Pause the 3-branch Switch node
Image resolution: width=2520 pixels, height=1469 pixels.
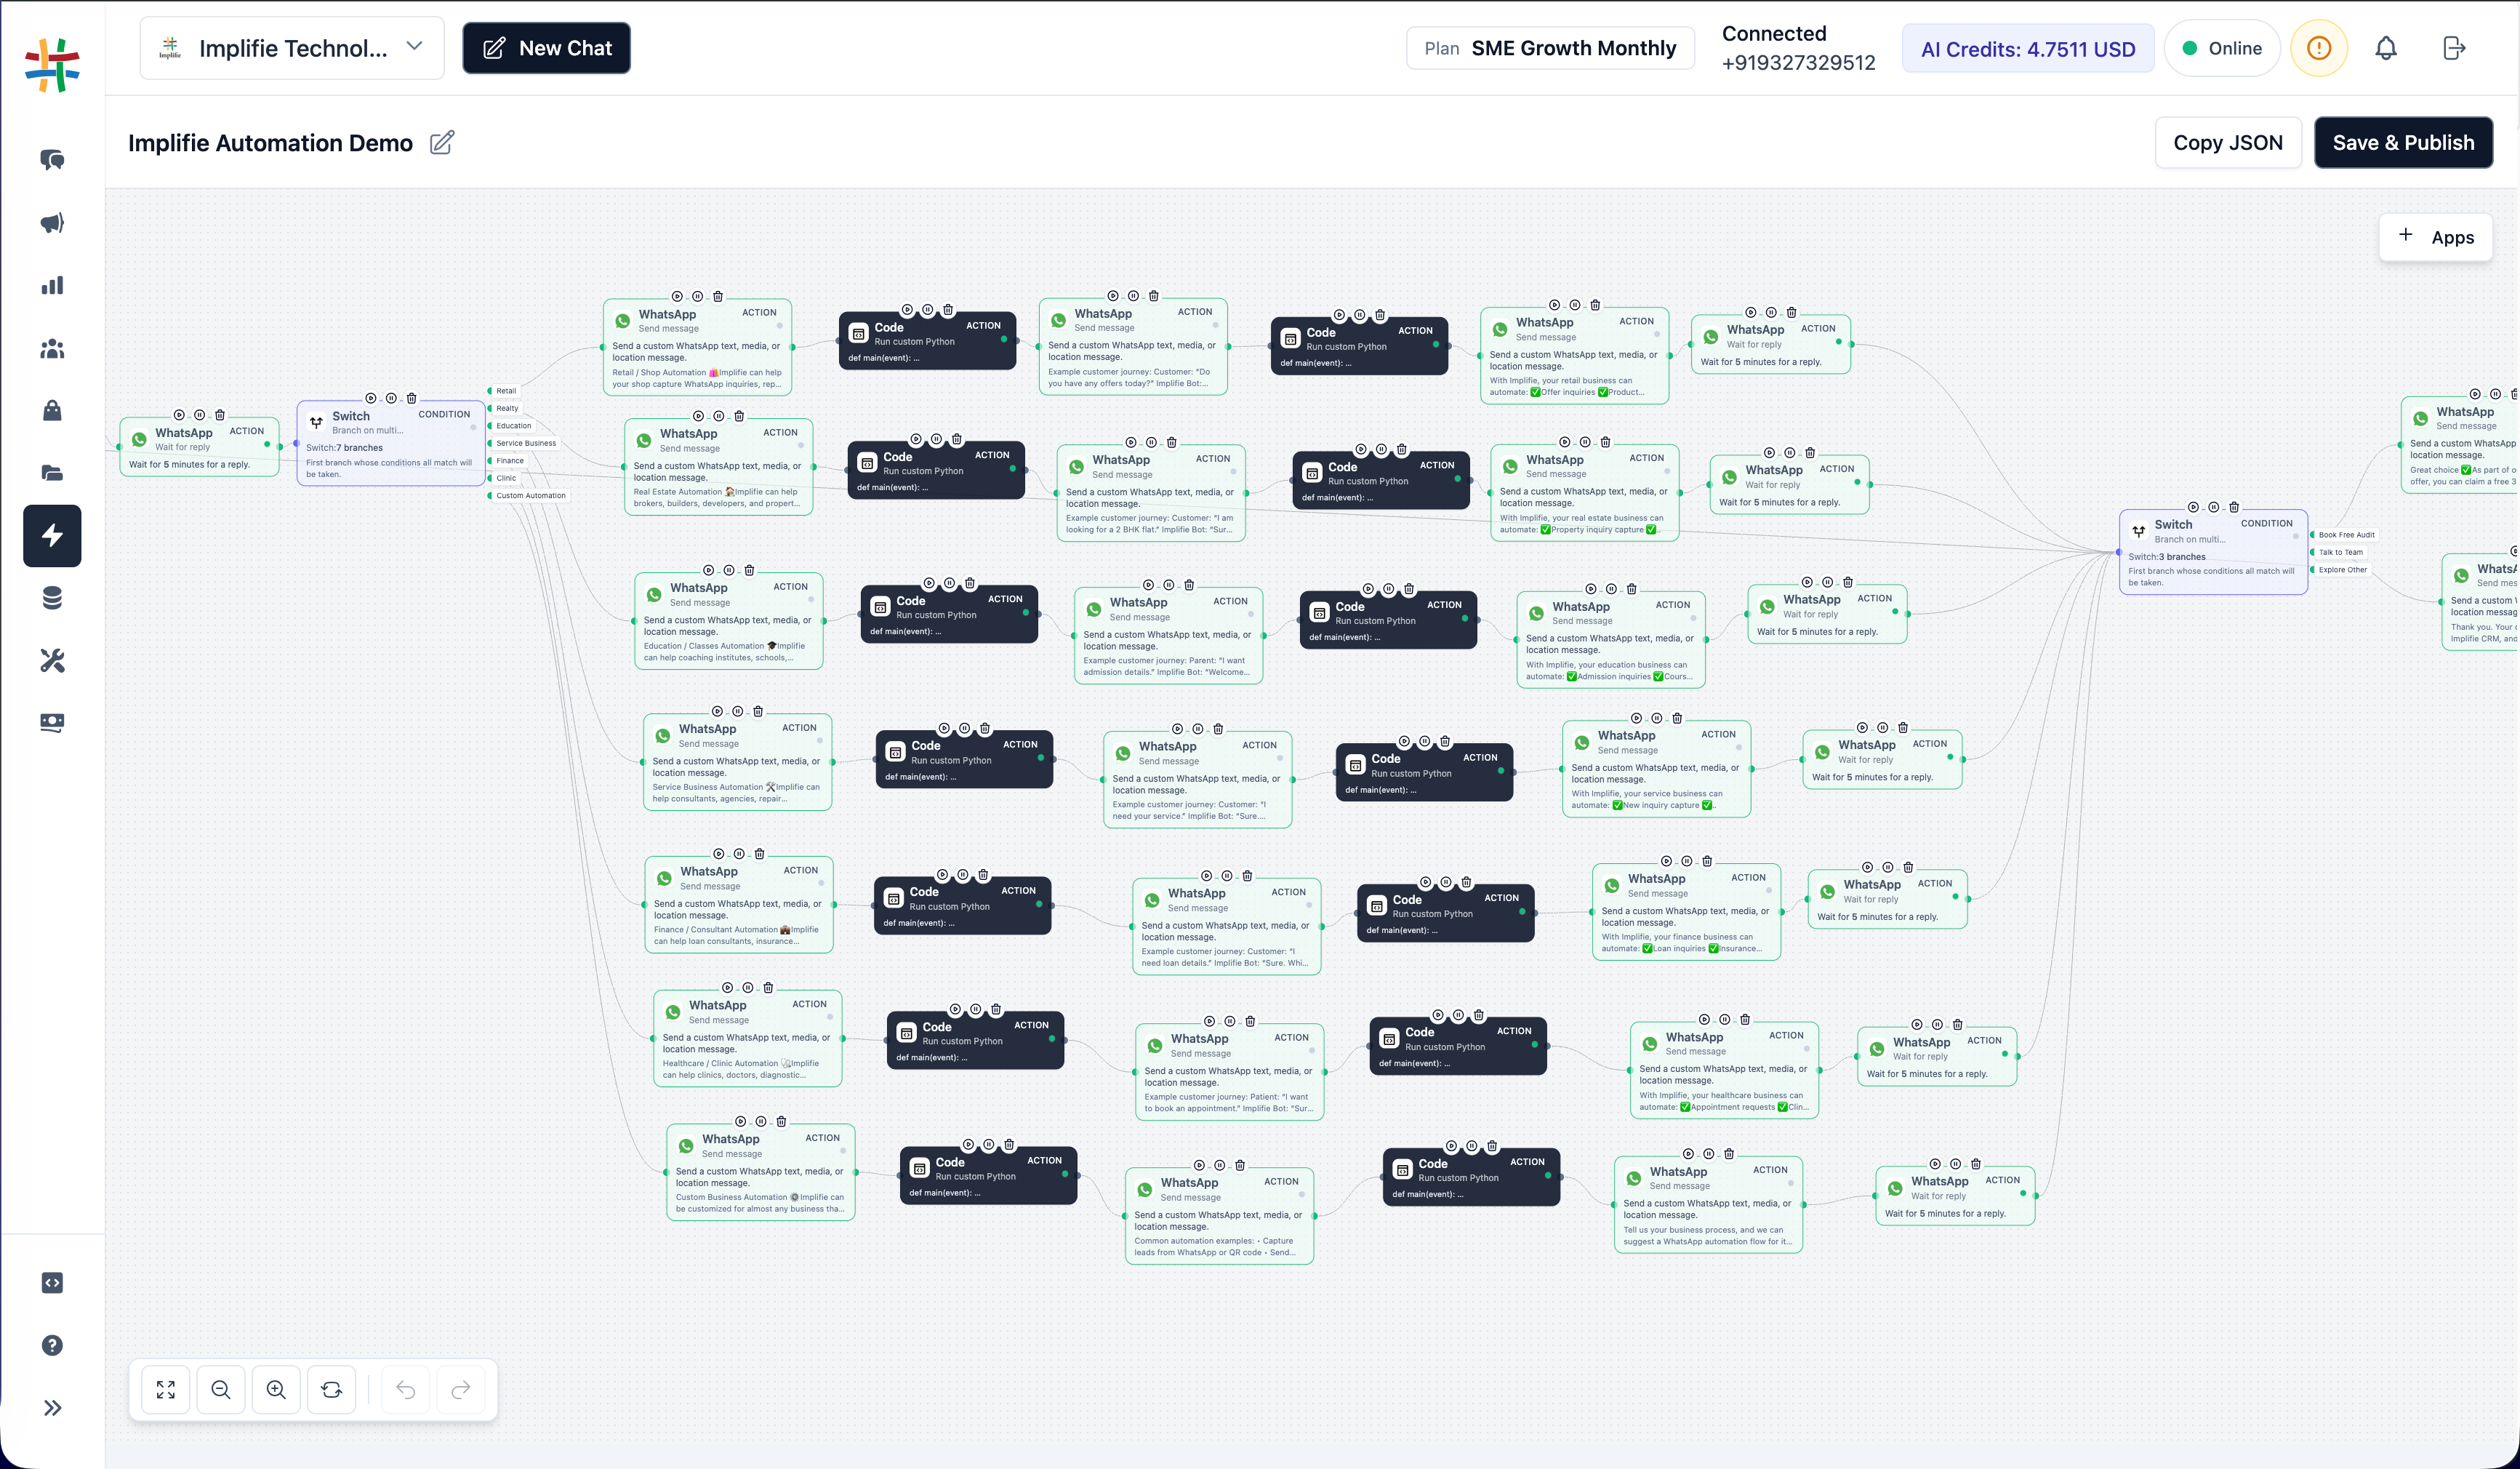point(2214,507)
